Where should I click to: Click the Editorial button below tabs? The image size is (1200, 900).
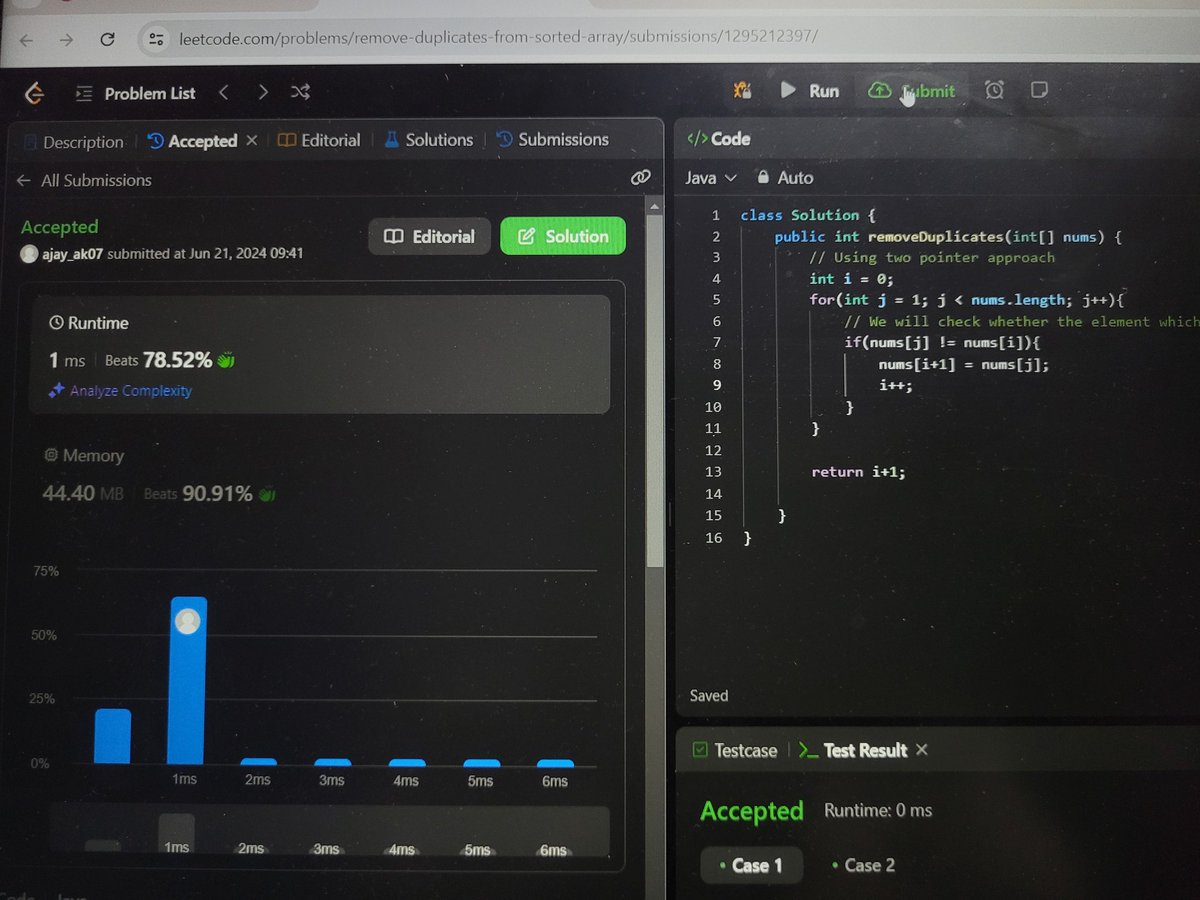430,237
